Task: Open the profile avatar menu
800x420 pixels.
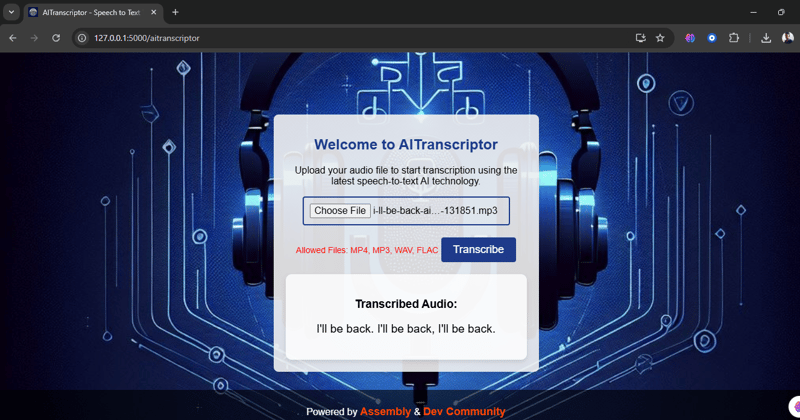Action: click(788, 38)
